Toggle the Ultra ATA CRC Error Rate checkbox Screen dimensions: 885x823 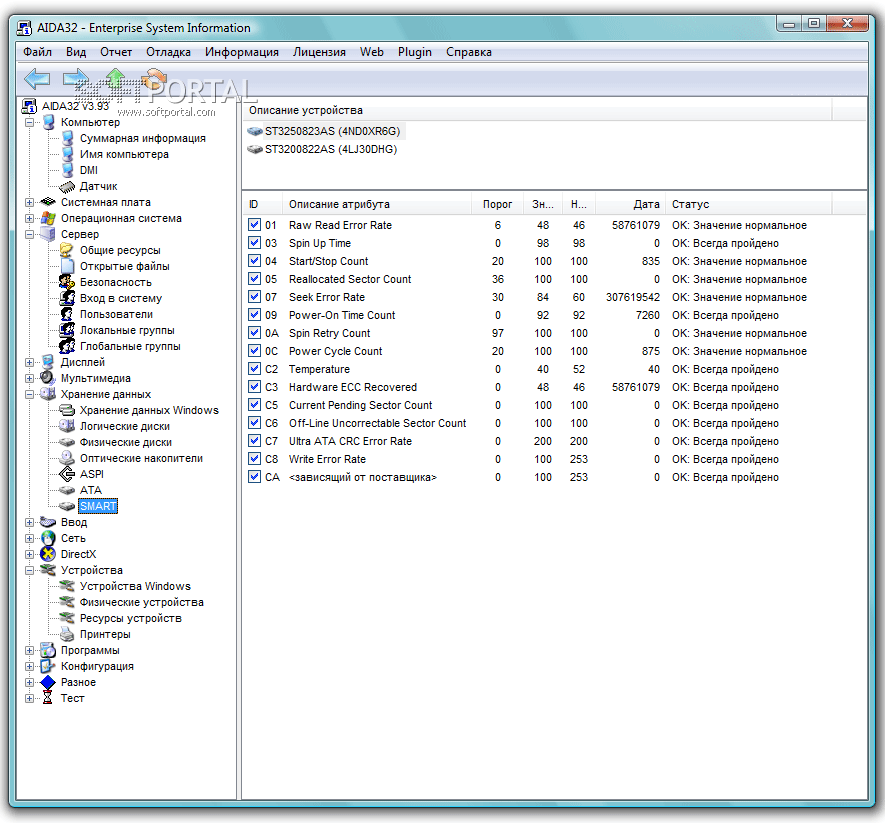coord(255,441)
